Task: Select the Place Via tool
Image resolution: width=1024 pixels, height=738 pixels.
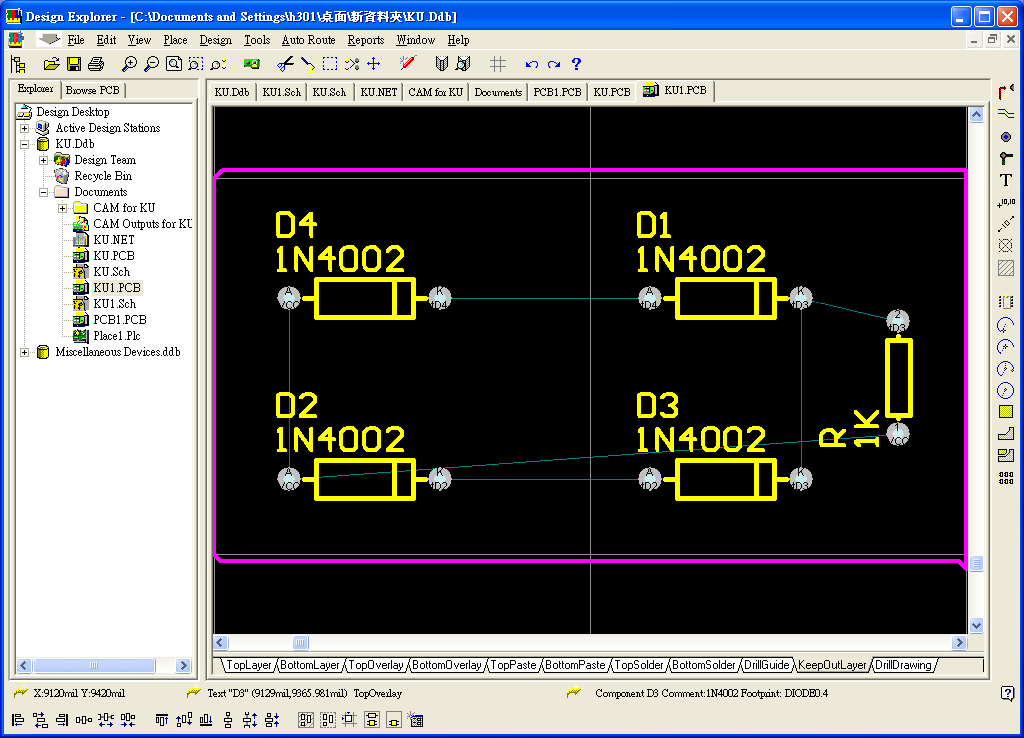Action: tap(1006, 136)
